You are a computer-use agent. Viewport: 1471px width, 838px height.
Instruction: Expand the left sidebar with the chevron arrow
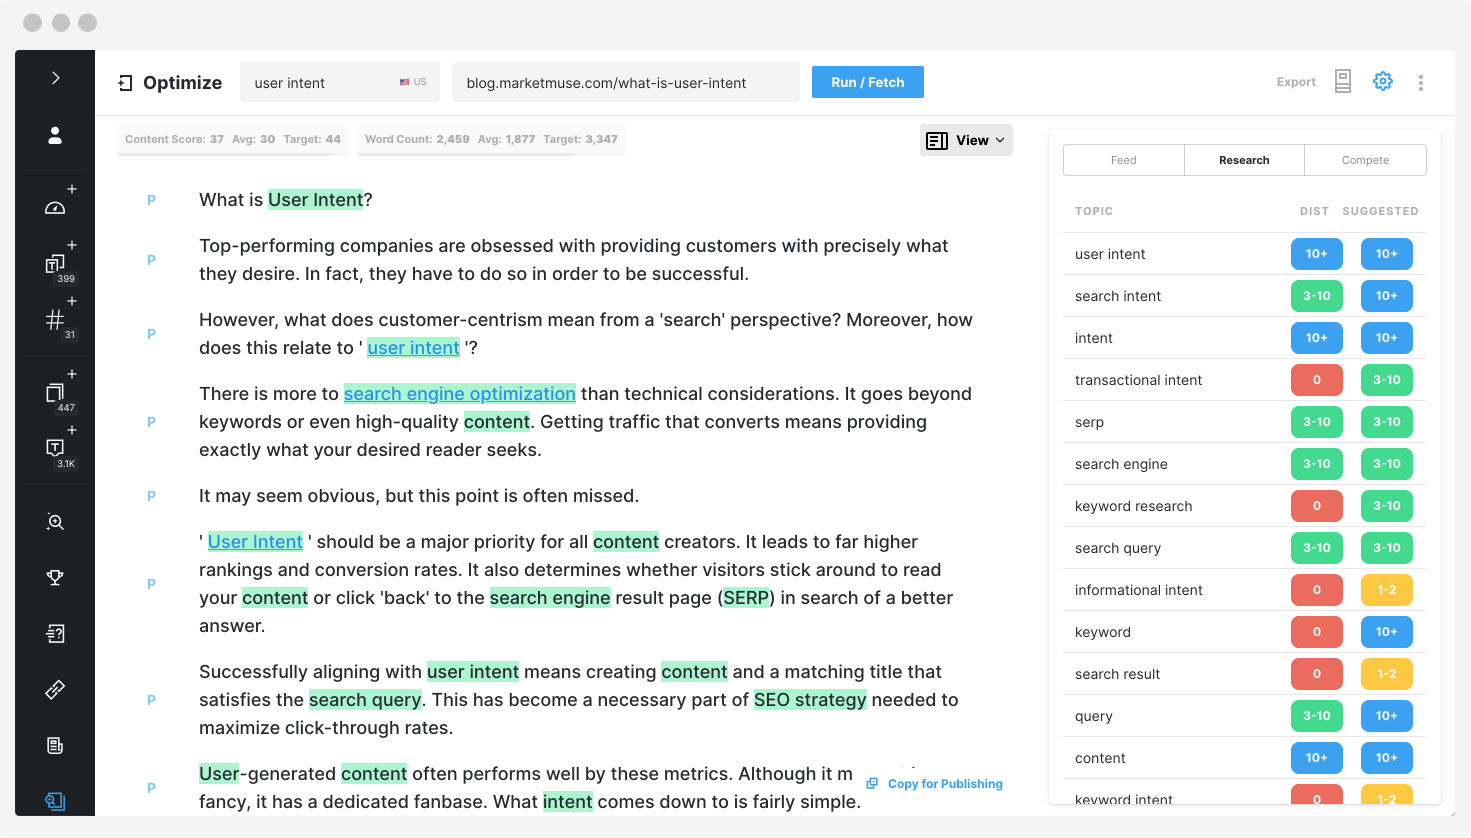(x=55, y=78)
